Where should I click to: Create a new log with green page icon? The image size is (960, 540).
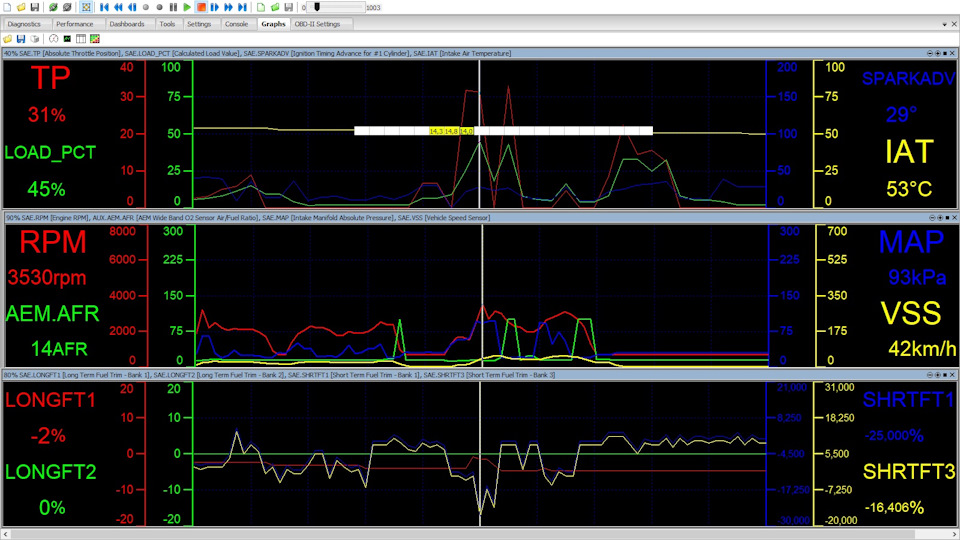[261, 7]
